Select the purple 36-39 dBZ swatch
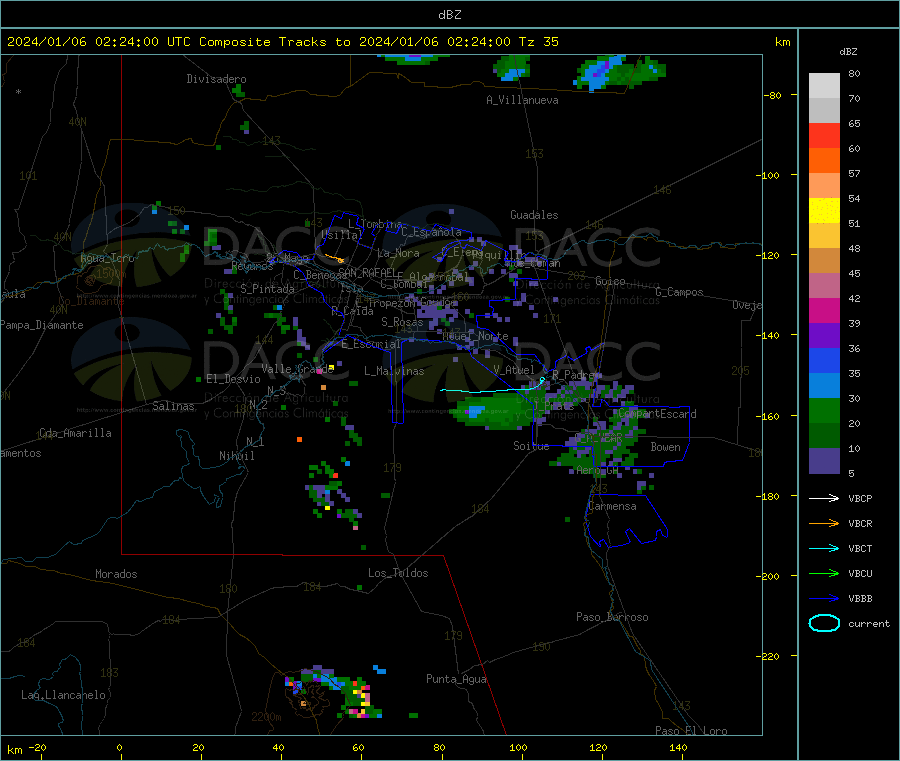The height and width of the screenshot is (761, 900). pyautogui.click(x=824, y=336)
